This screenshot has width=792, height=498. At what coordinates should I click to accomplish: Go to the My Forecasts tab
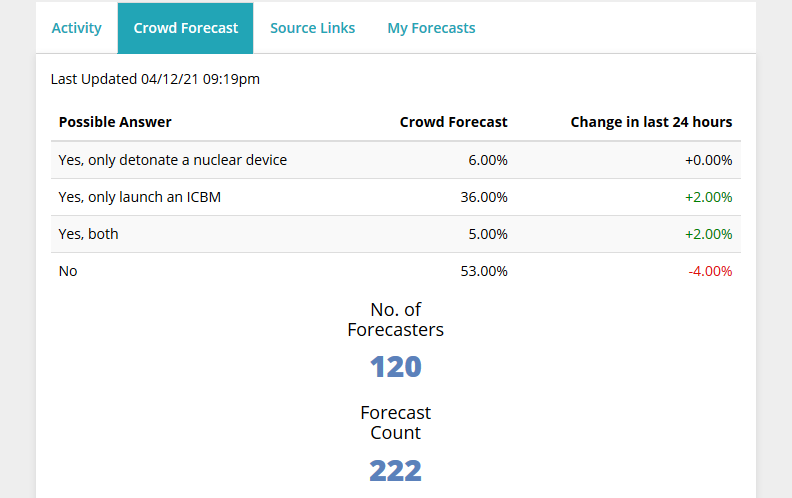click(x=431, y=28)
